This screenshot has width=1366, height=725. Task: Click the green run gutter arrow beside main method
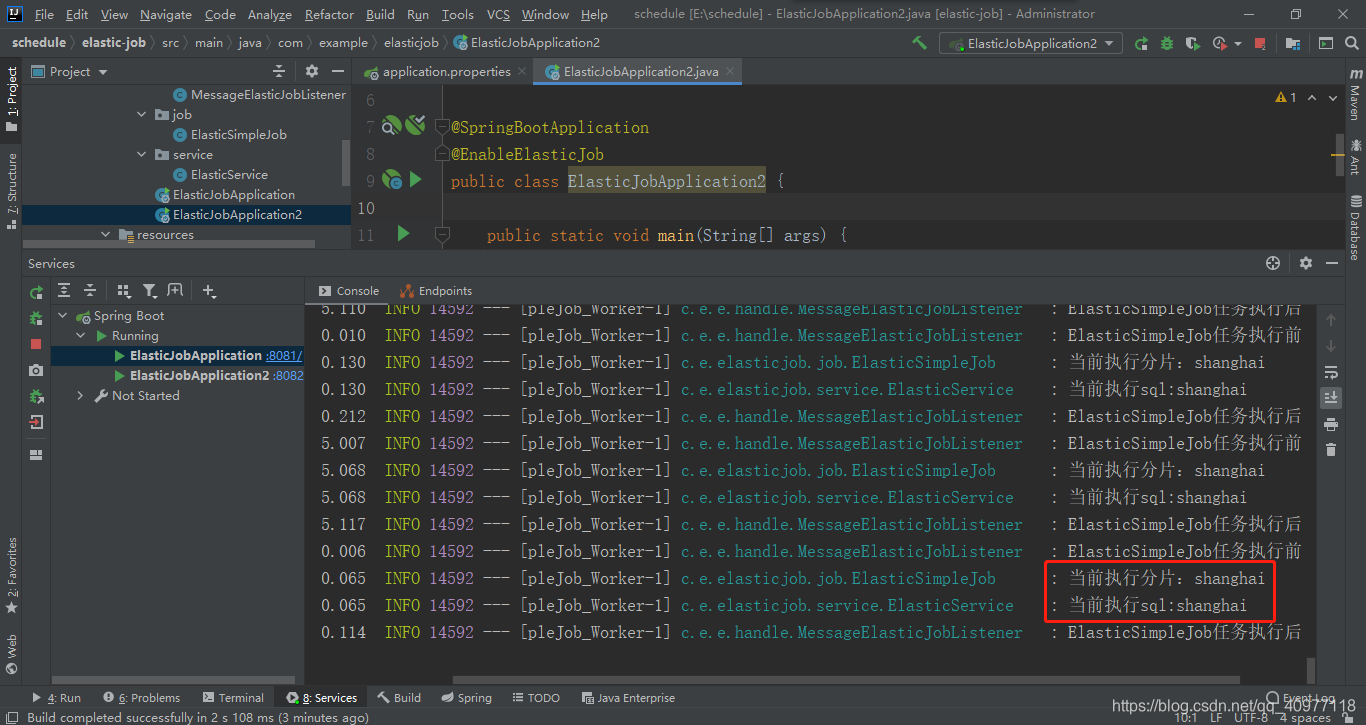tap(403, 233)
